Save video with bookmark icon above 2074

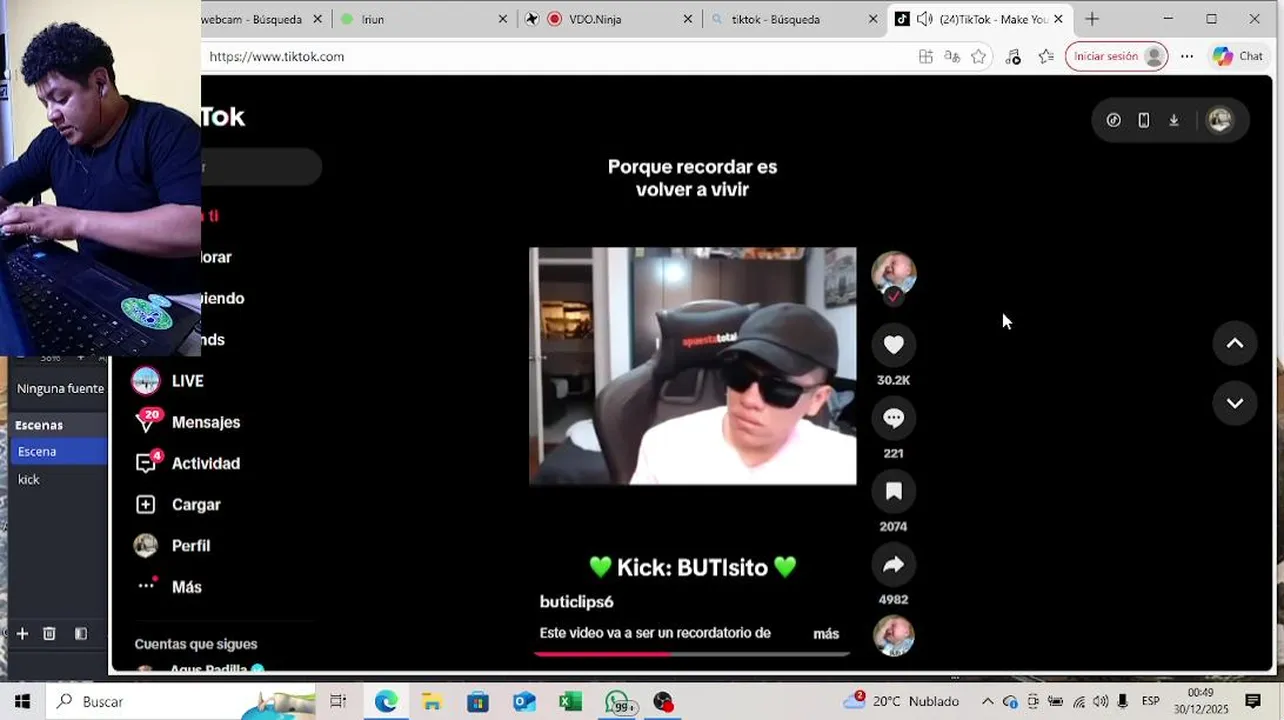click(x=893, y=491)
